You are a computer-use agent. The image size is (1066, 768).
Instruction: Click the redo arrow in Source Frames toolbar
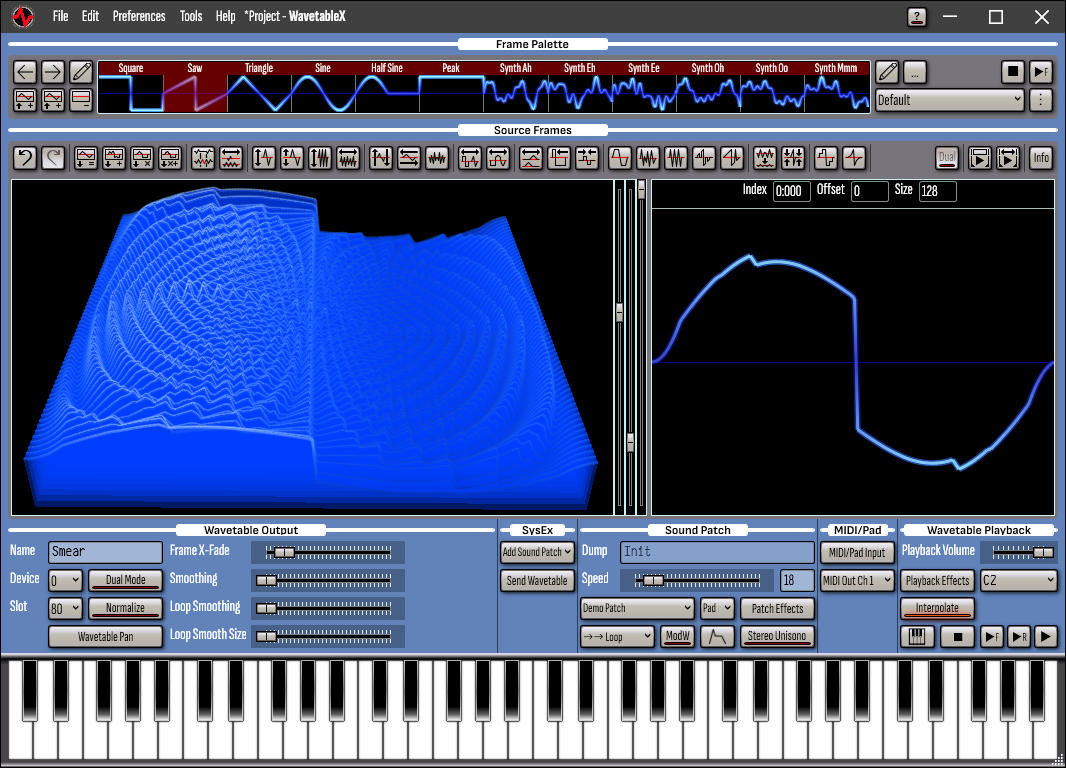click(53, 158)
